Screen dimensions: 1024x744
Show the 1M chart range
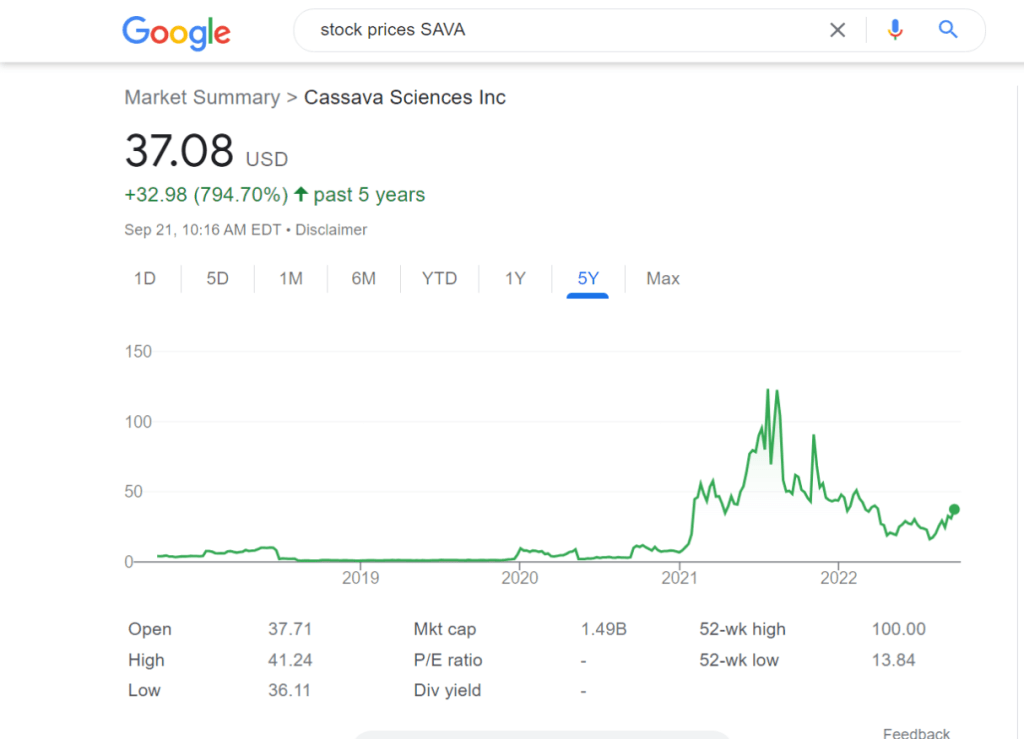pos(291,278)
